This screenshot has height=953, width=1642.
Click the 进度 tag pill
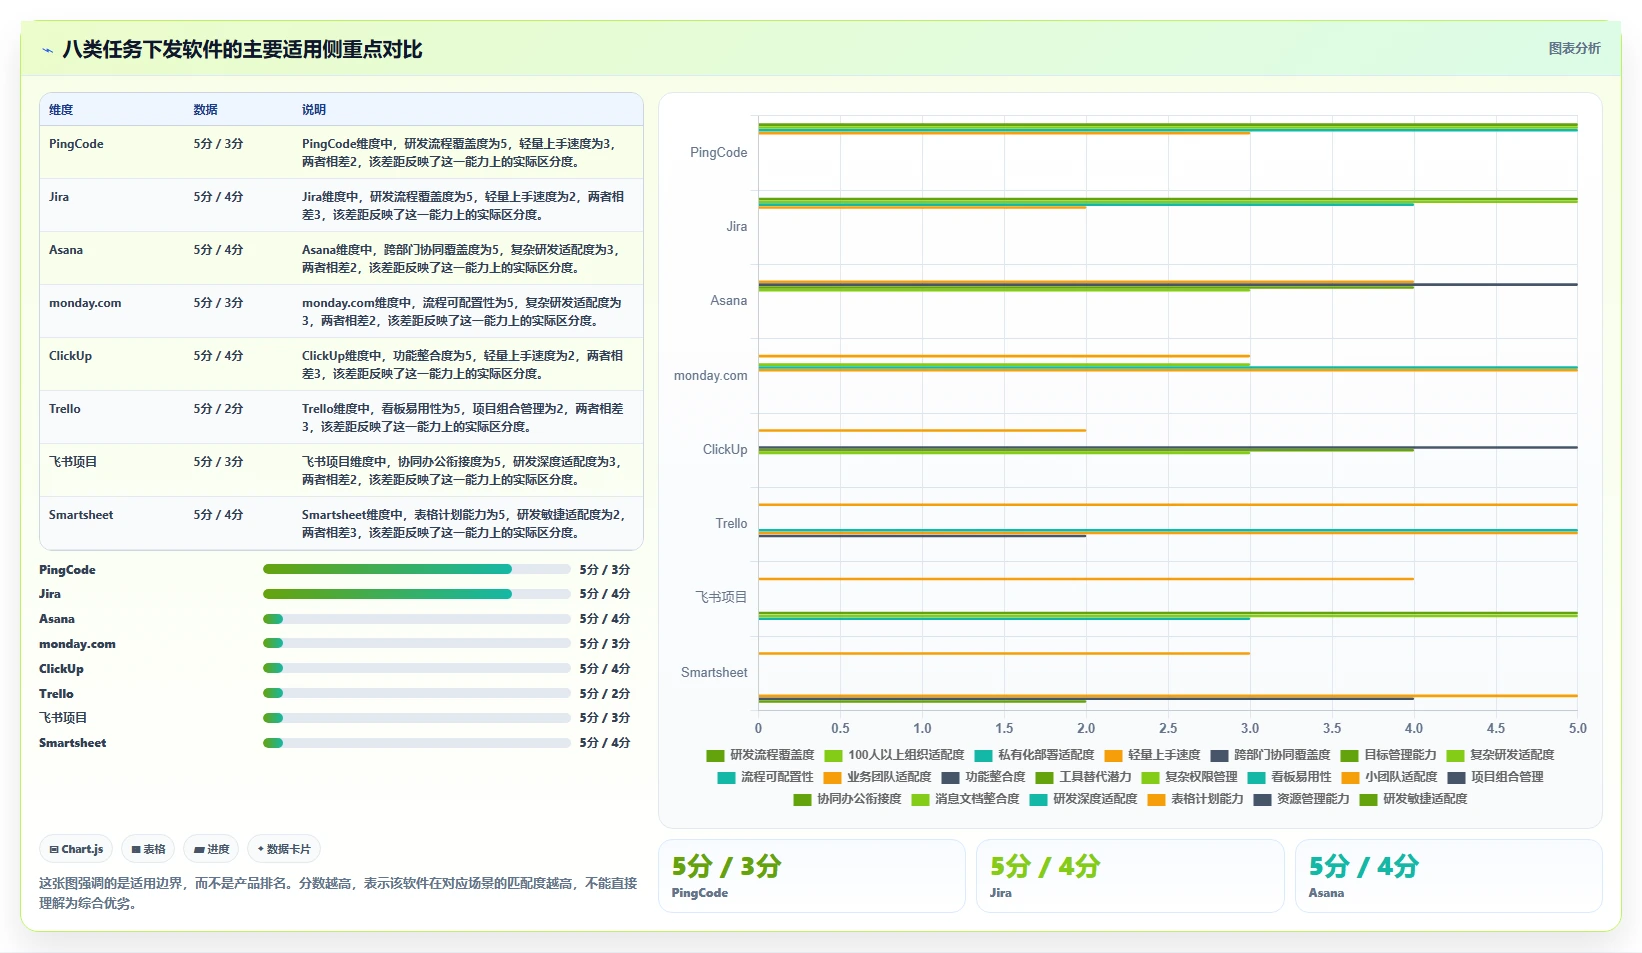click(x=211, y=849)
